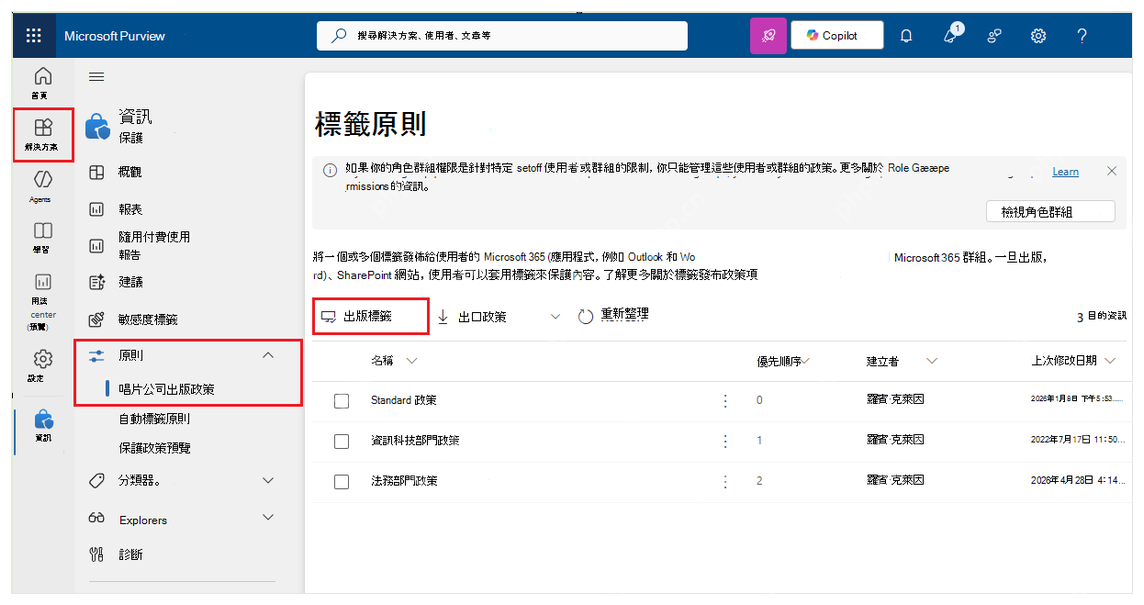1144x605 pixels.
Task: Open more options for 資訊科技部門政策
Action: (x=725, y=442)
